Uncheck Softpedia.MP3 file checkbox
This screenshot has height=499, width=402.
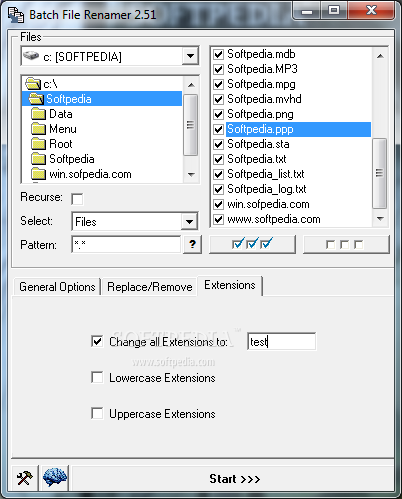click(x=218, y=69)
